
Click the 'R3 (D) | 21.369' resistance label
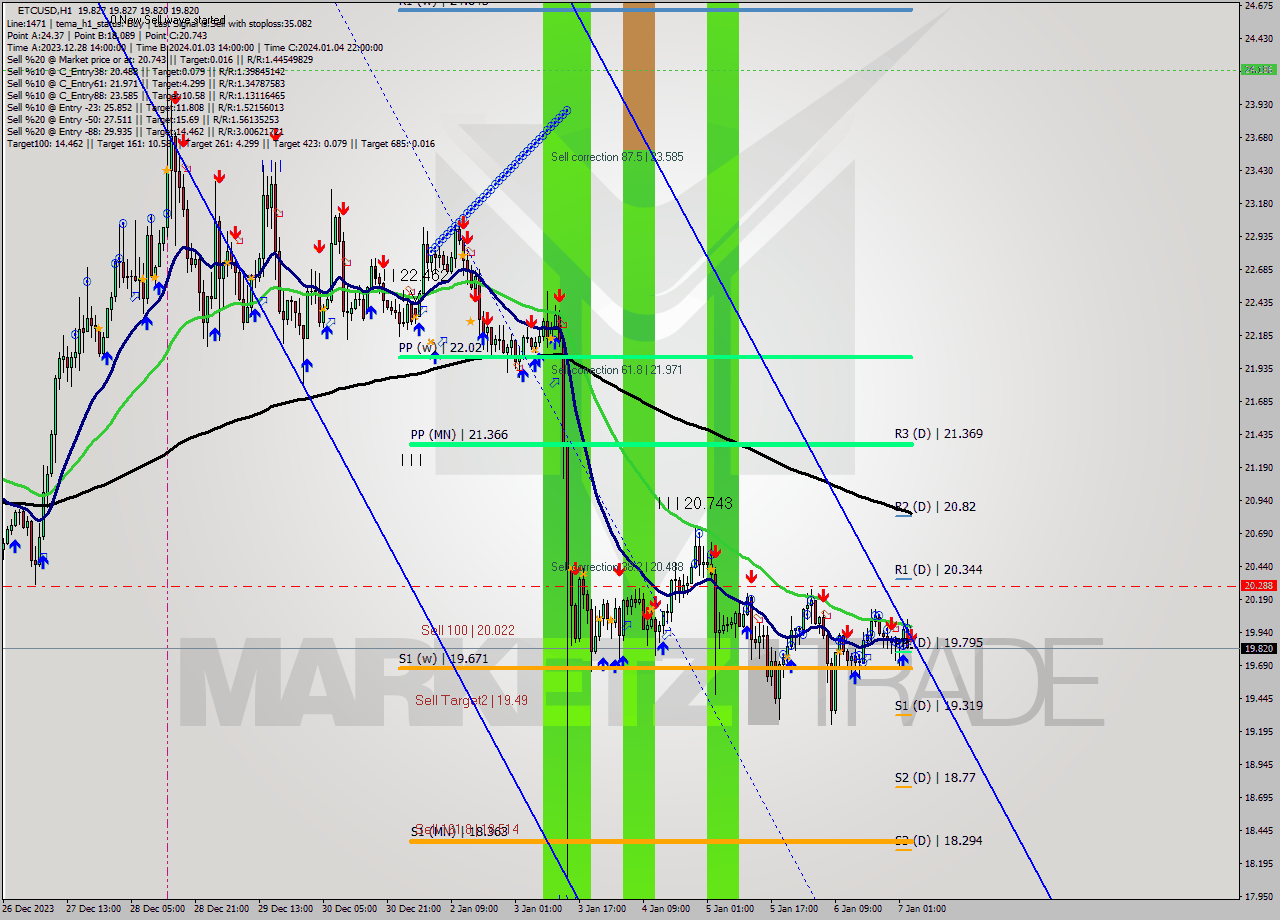[938, 434]
